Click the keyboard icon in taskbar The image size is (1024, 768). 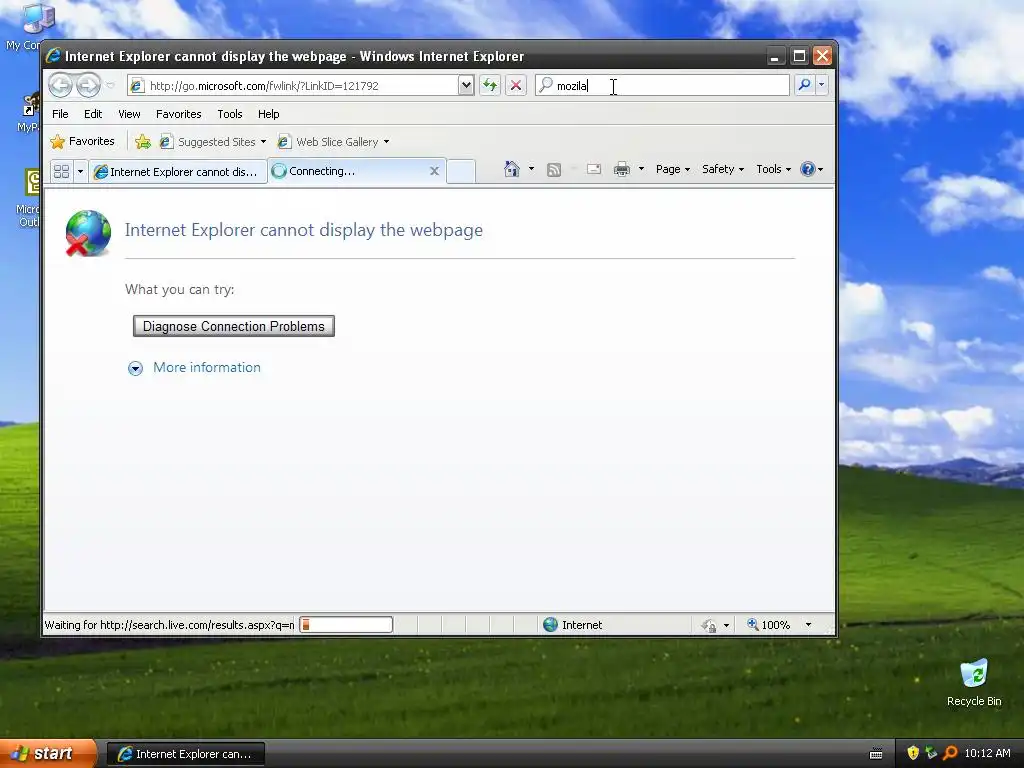[x=876, y=754]
